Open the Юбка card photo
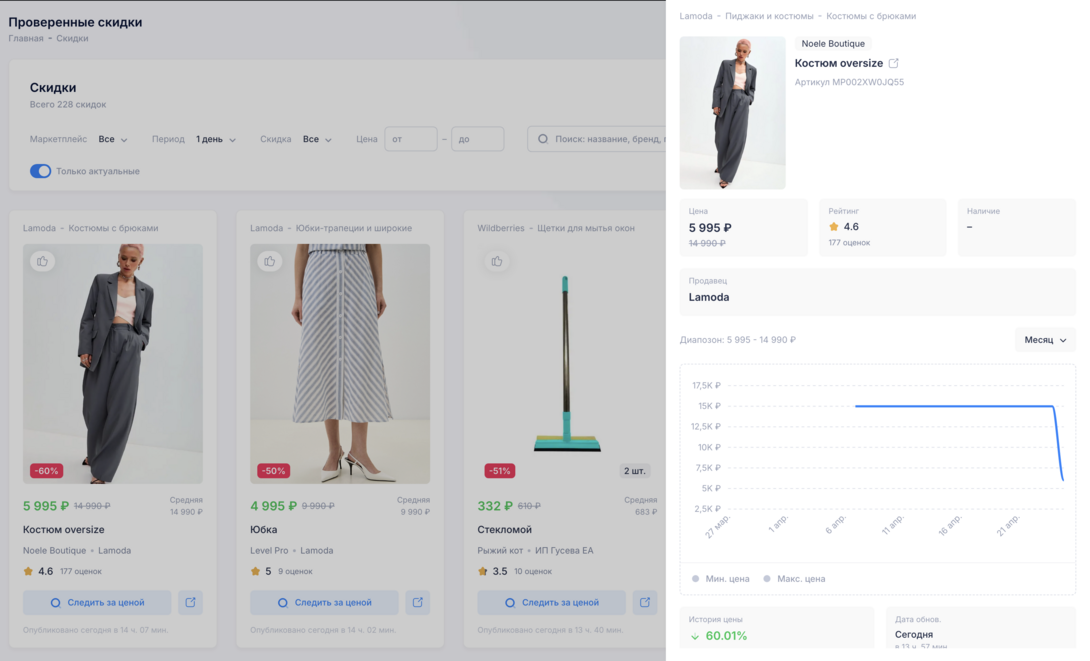This screenshot has height=661, width=1090. click(x=340, y=364)
